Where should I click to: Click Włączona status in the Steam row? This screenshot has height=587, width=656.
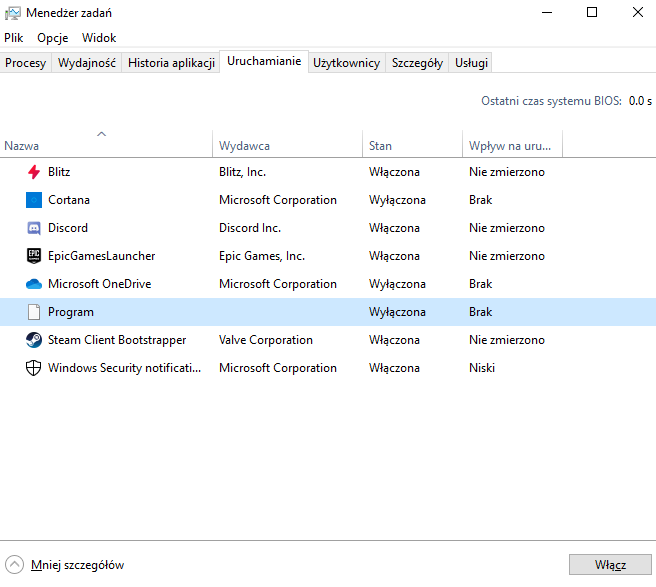394,340
